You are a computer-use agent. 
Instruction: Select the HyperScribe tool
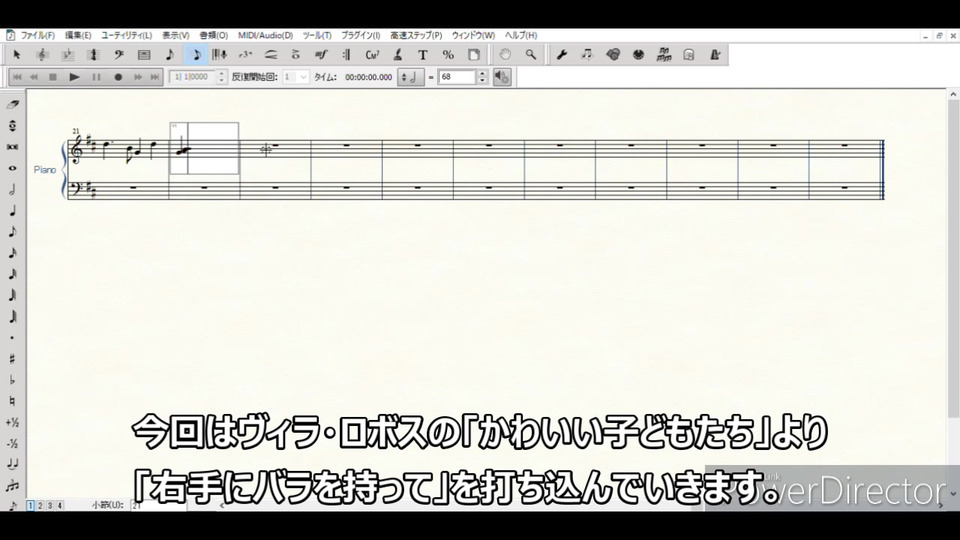tap(220, 55)
